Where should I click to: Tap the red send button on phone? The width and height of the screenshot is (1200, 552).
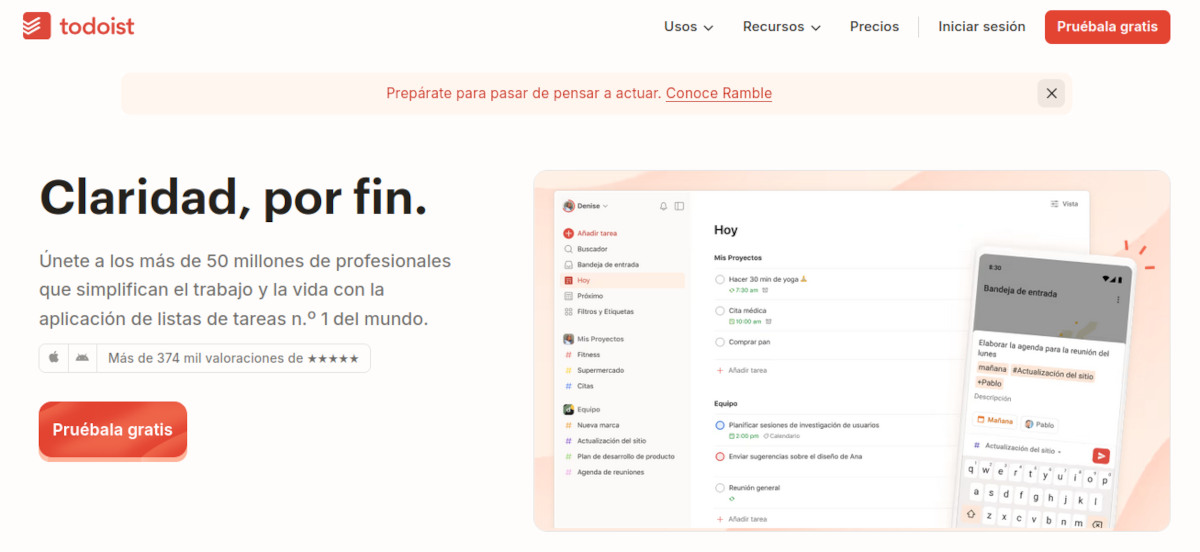(1101, 455)
